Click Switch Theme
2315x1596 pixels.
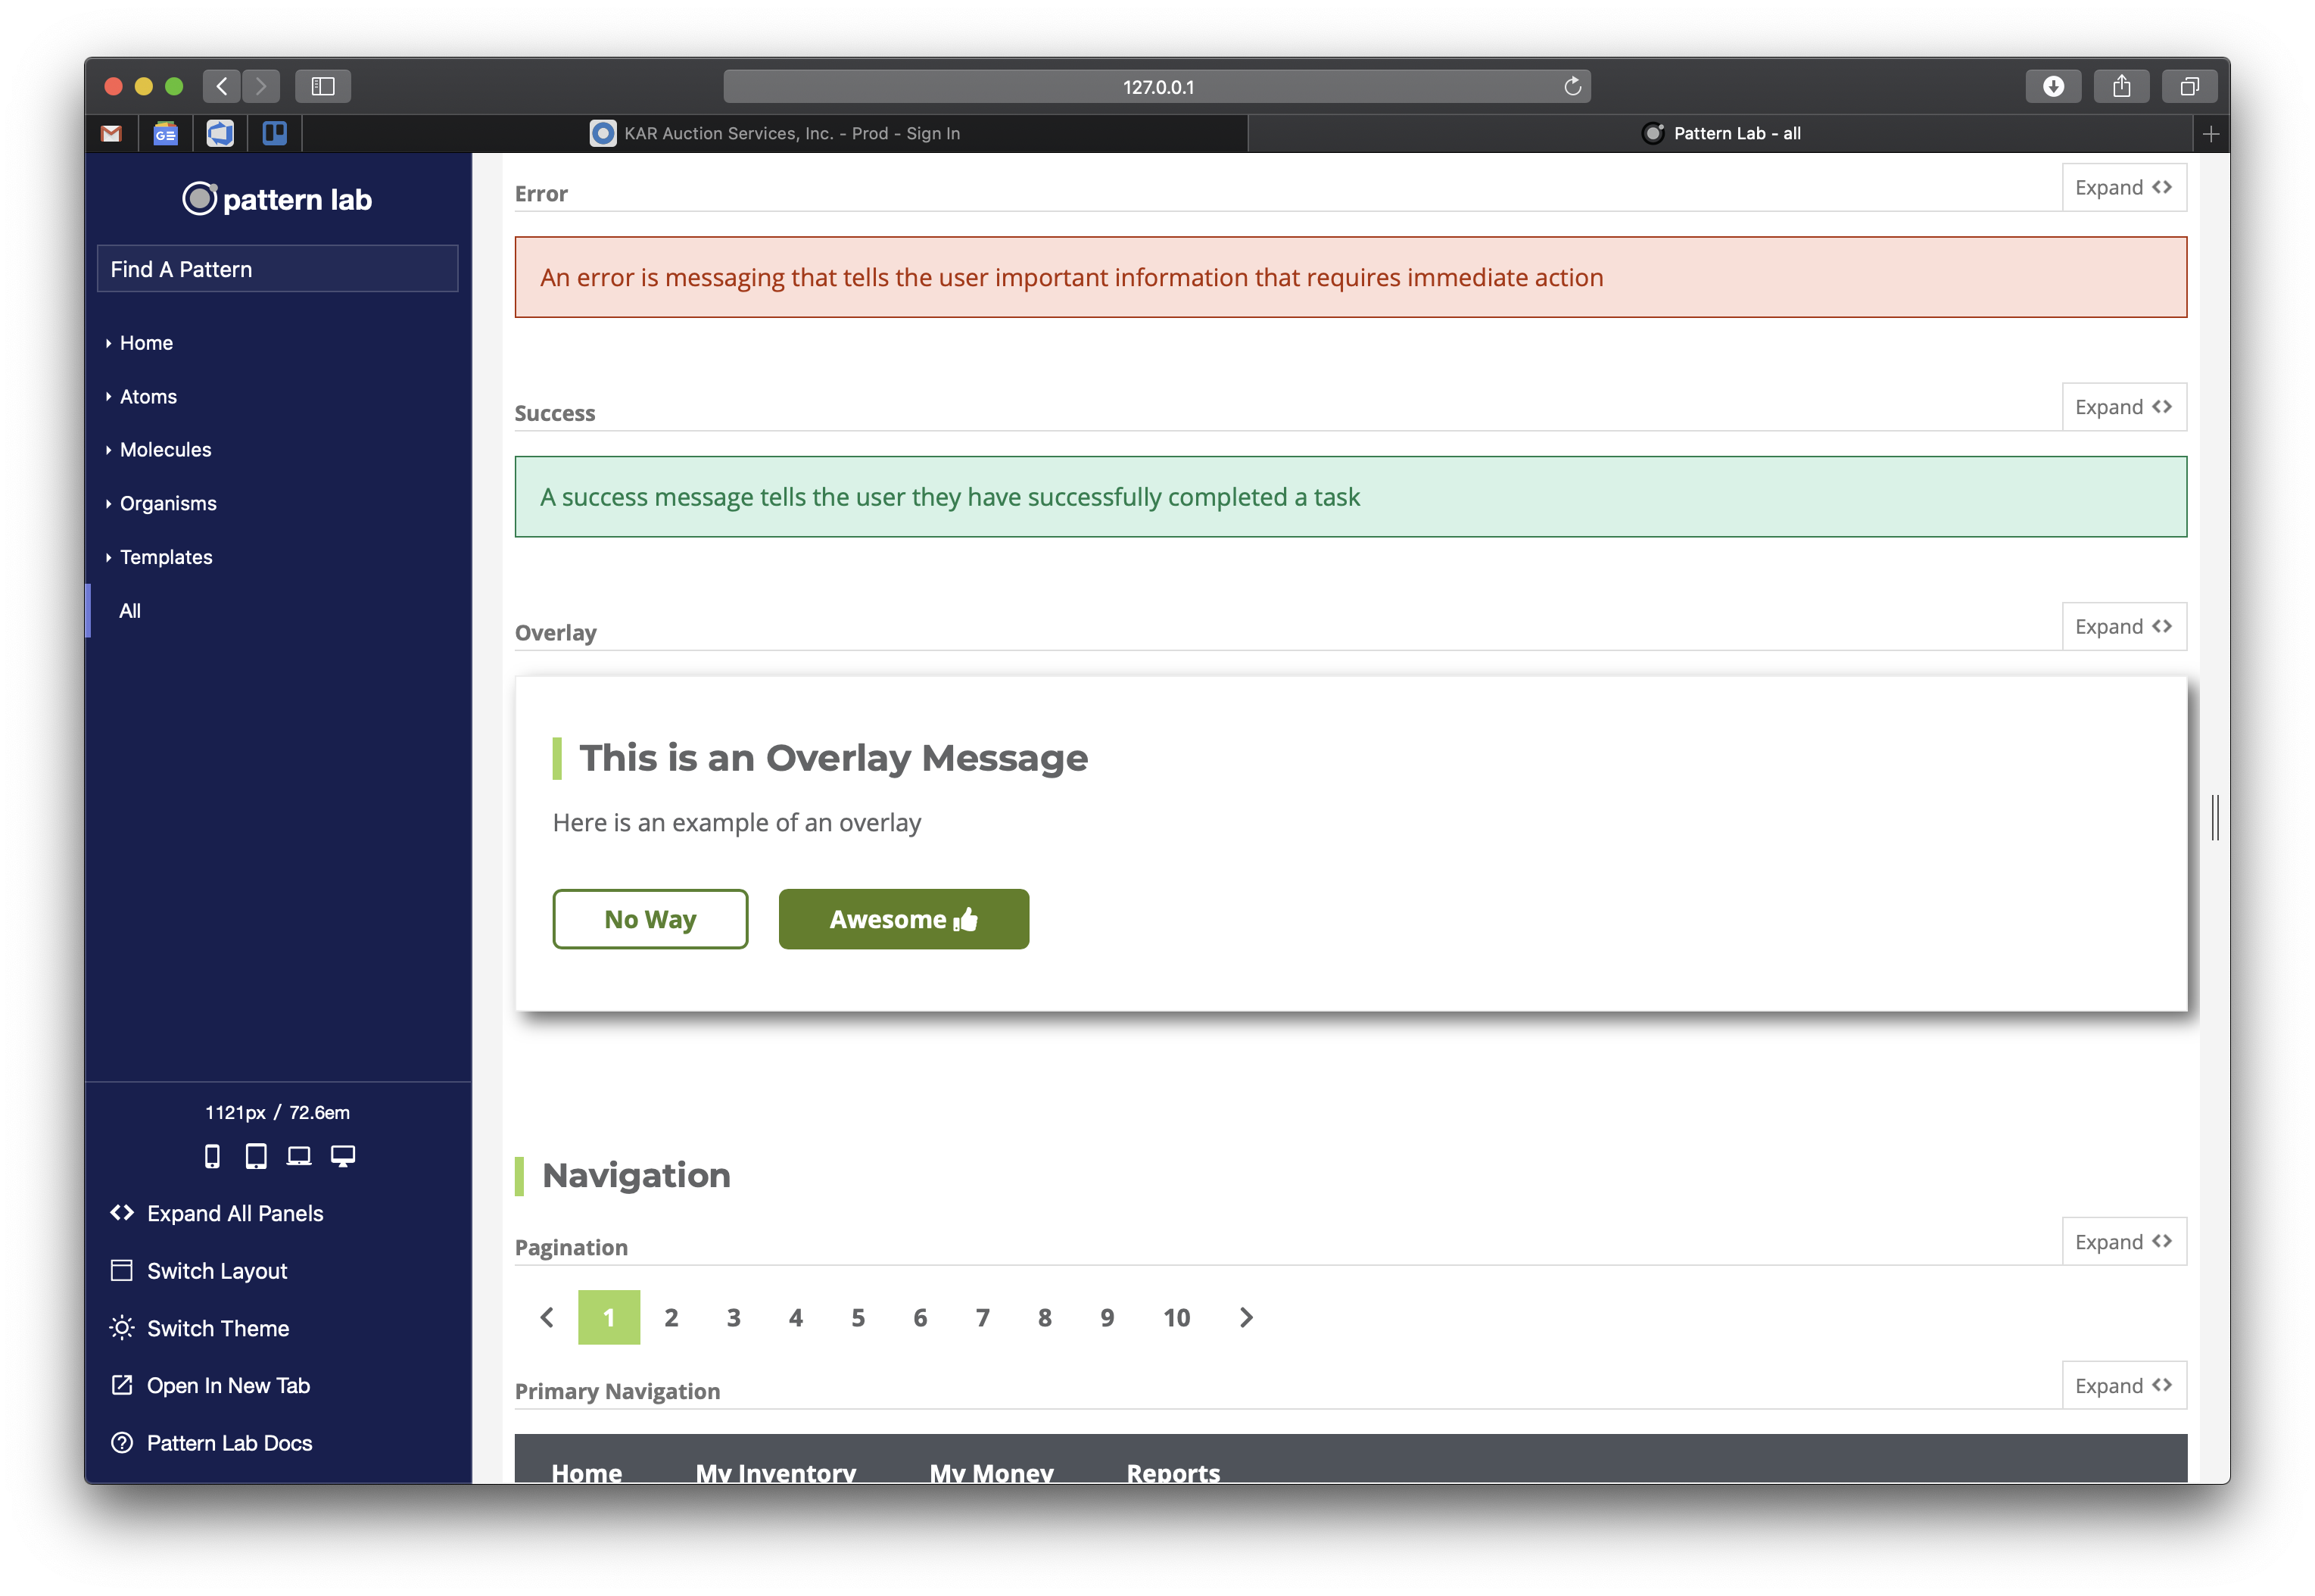point(199,1328)
